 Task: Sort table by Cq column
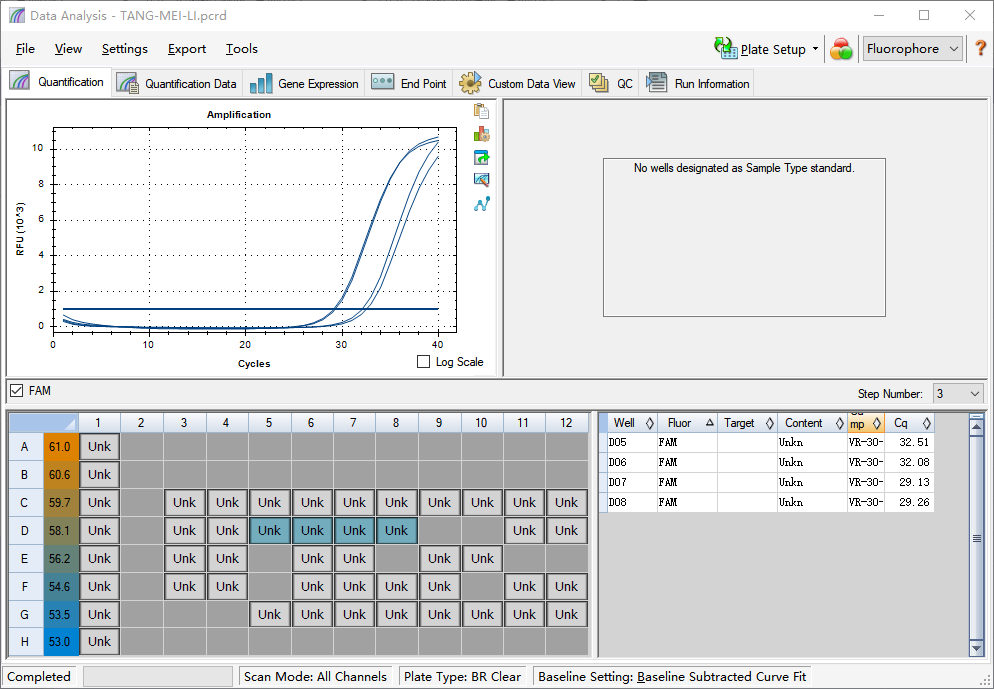click(909, 423)
